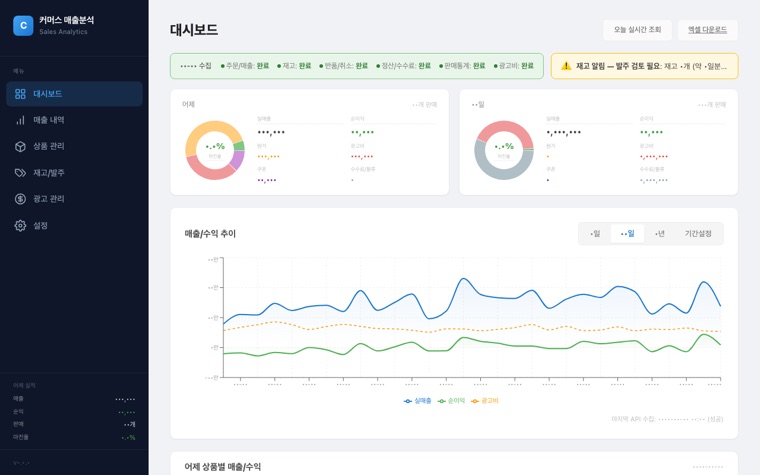The width and height of the screenshot is (760, 475).
Task: Click the 매출 row in 어제 실적
Action: tap(74, 399)
